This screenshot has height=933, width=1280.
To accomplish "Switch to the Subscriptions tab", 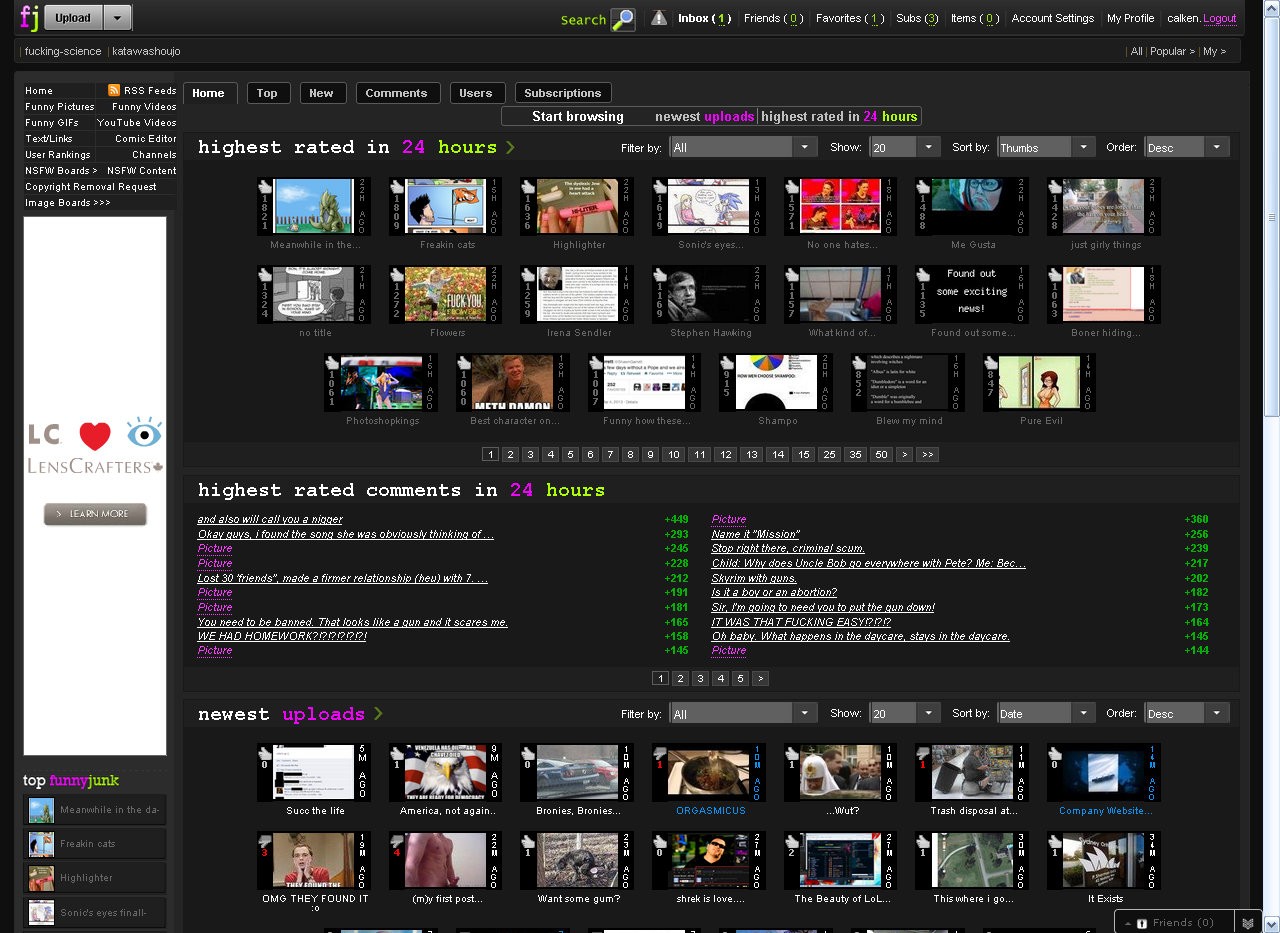I will (562, 93).
